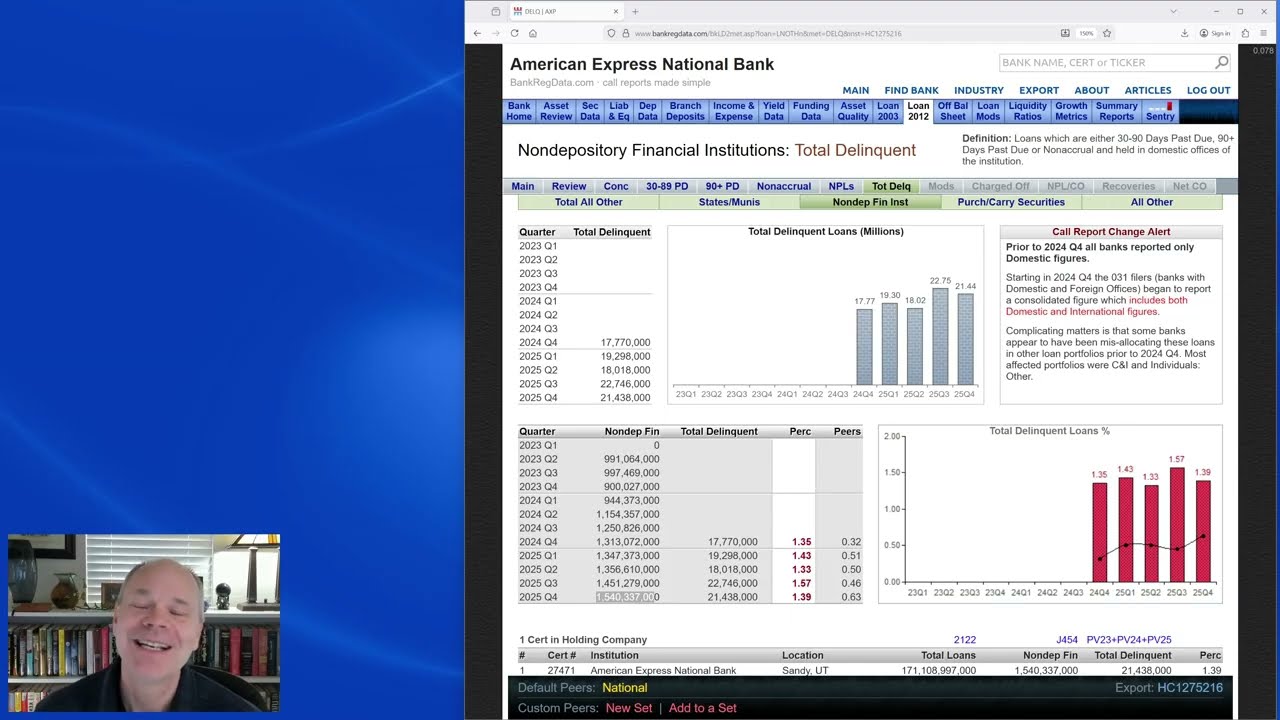Open a new browser tab
Viewport: 1280px width, 720px height.
coord(635,12)
